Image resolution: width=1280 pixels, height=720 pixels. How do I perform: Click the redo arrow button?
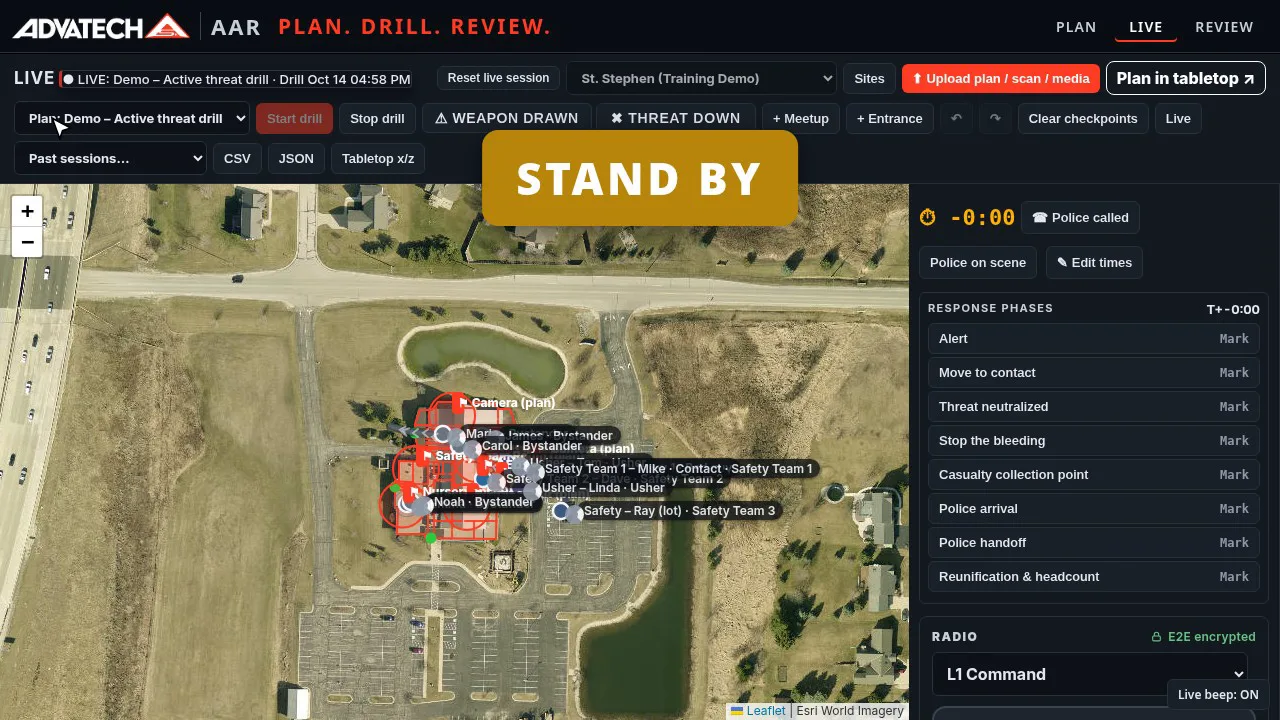tap(995, 118)
